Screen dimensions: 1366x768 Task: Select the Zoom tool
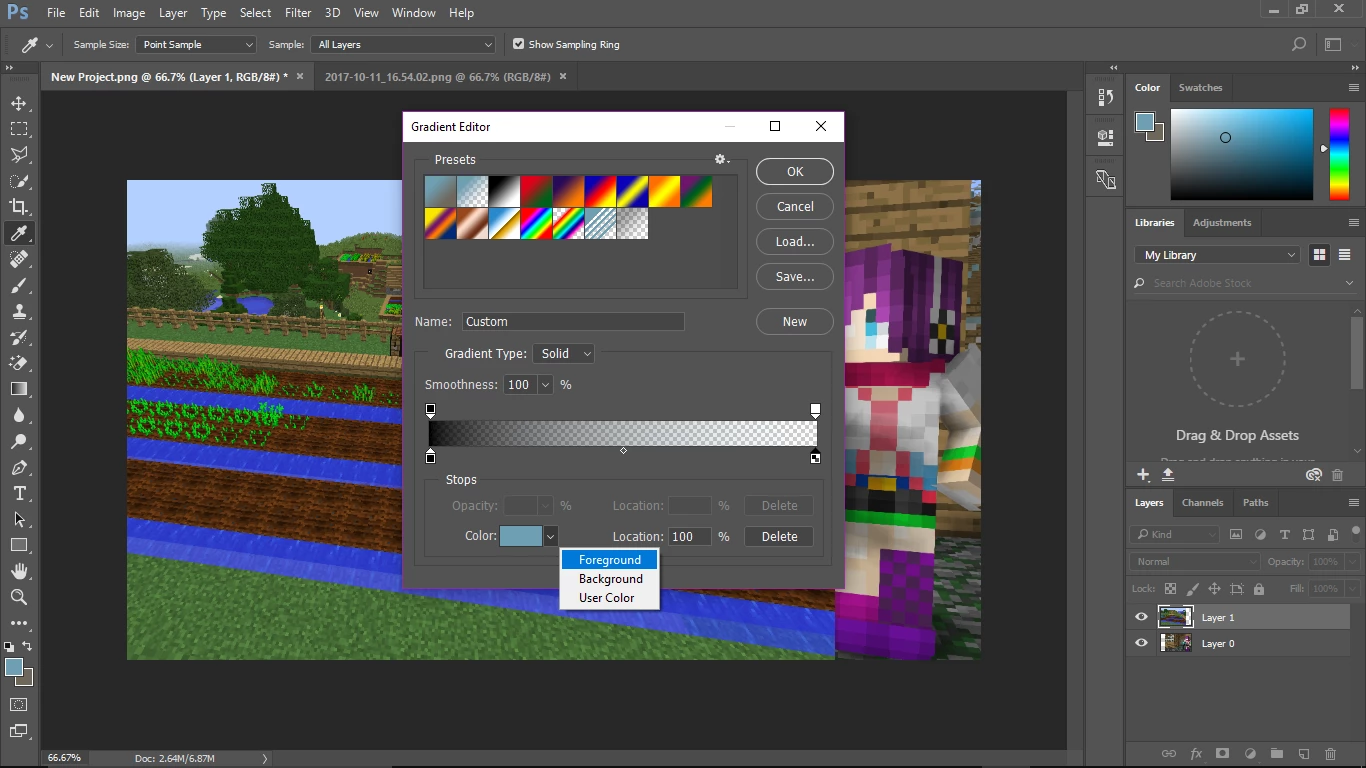point(19,597)
